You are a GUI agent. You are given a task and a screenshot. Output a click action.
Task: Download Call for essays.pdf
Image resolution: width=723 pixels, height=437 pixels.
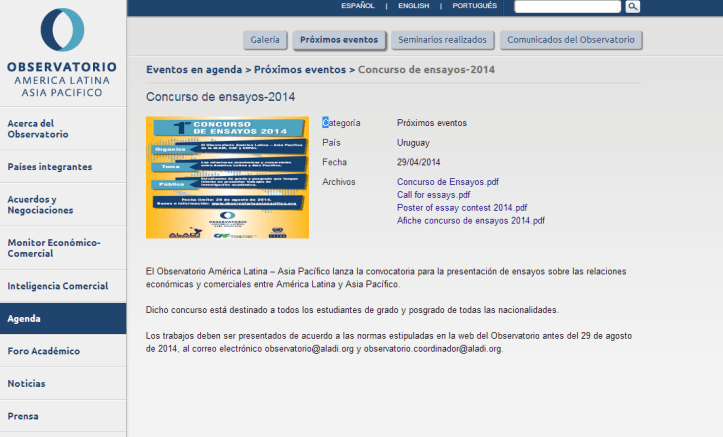433,195
